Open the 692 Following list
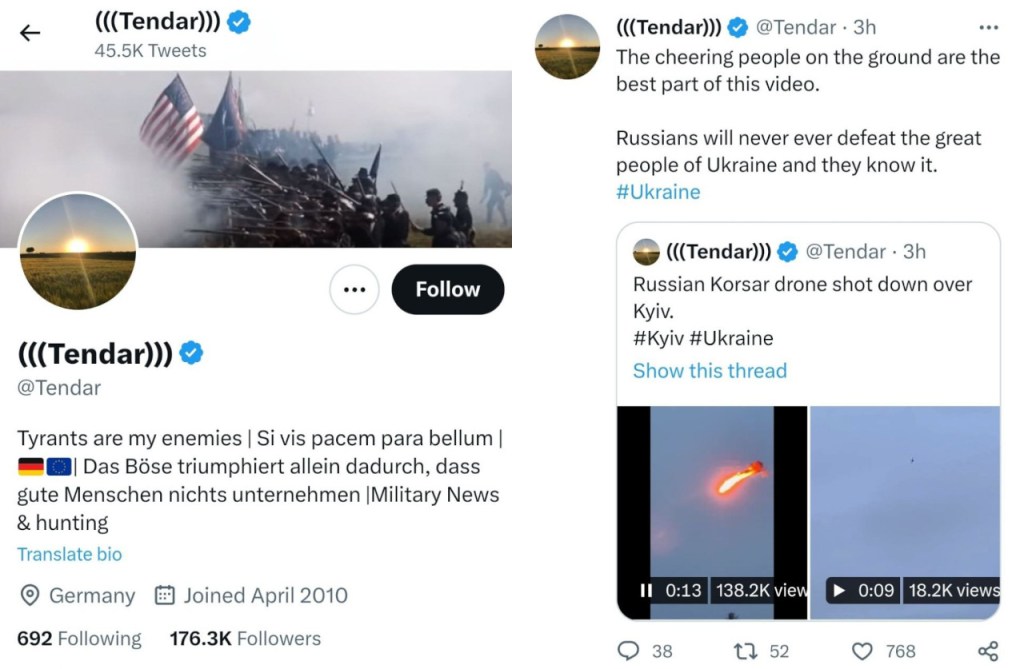Viewport: 1024px width, 669px height. [80, 638]
